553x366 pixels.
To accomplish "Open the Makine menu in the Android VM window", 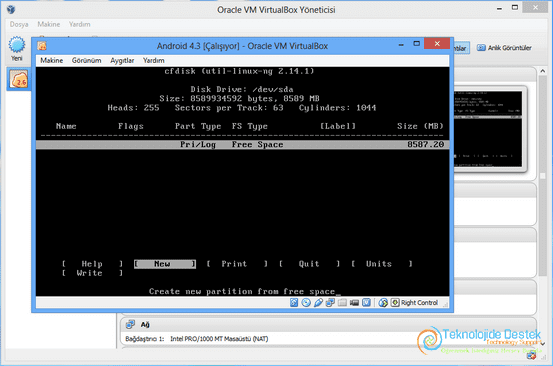I will pyautogui.click(x=51, y=60).
